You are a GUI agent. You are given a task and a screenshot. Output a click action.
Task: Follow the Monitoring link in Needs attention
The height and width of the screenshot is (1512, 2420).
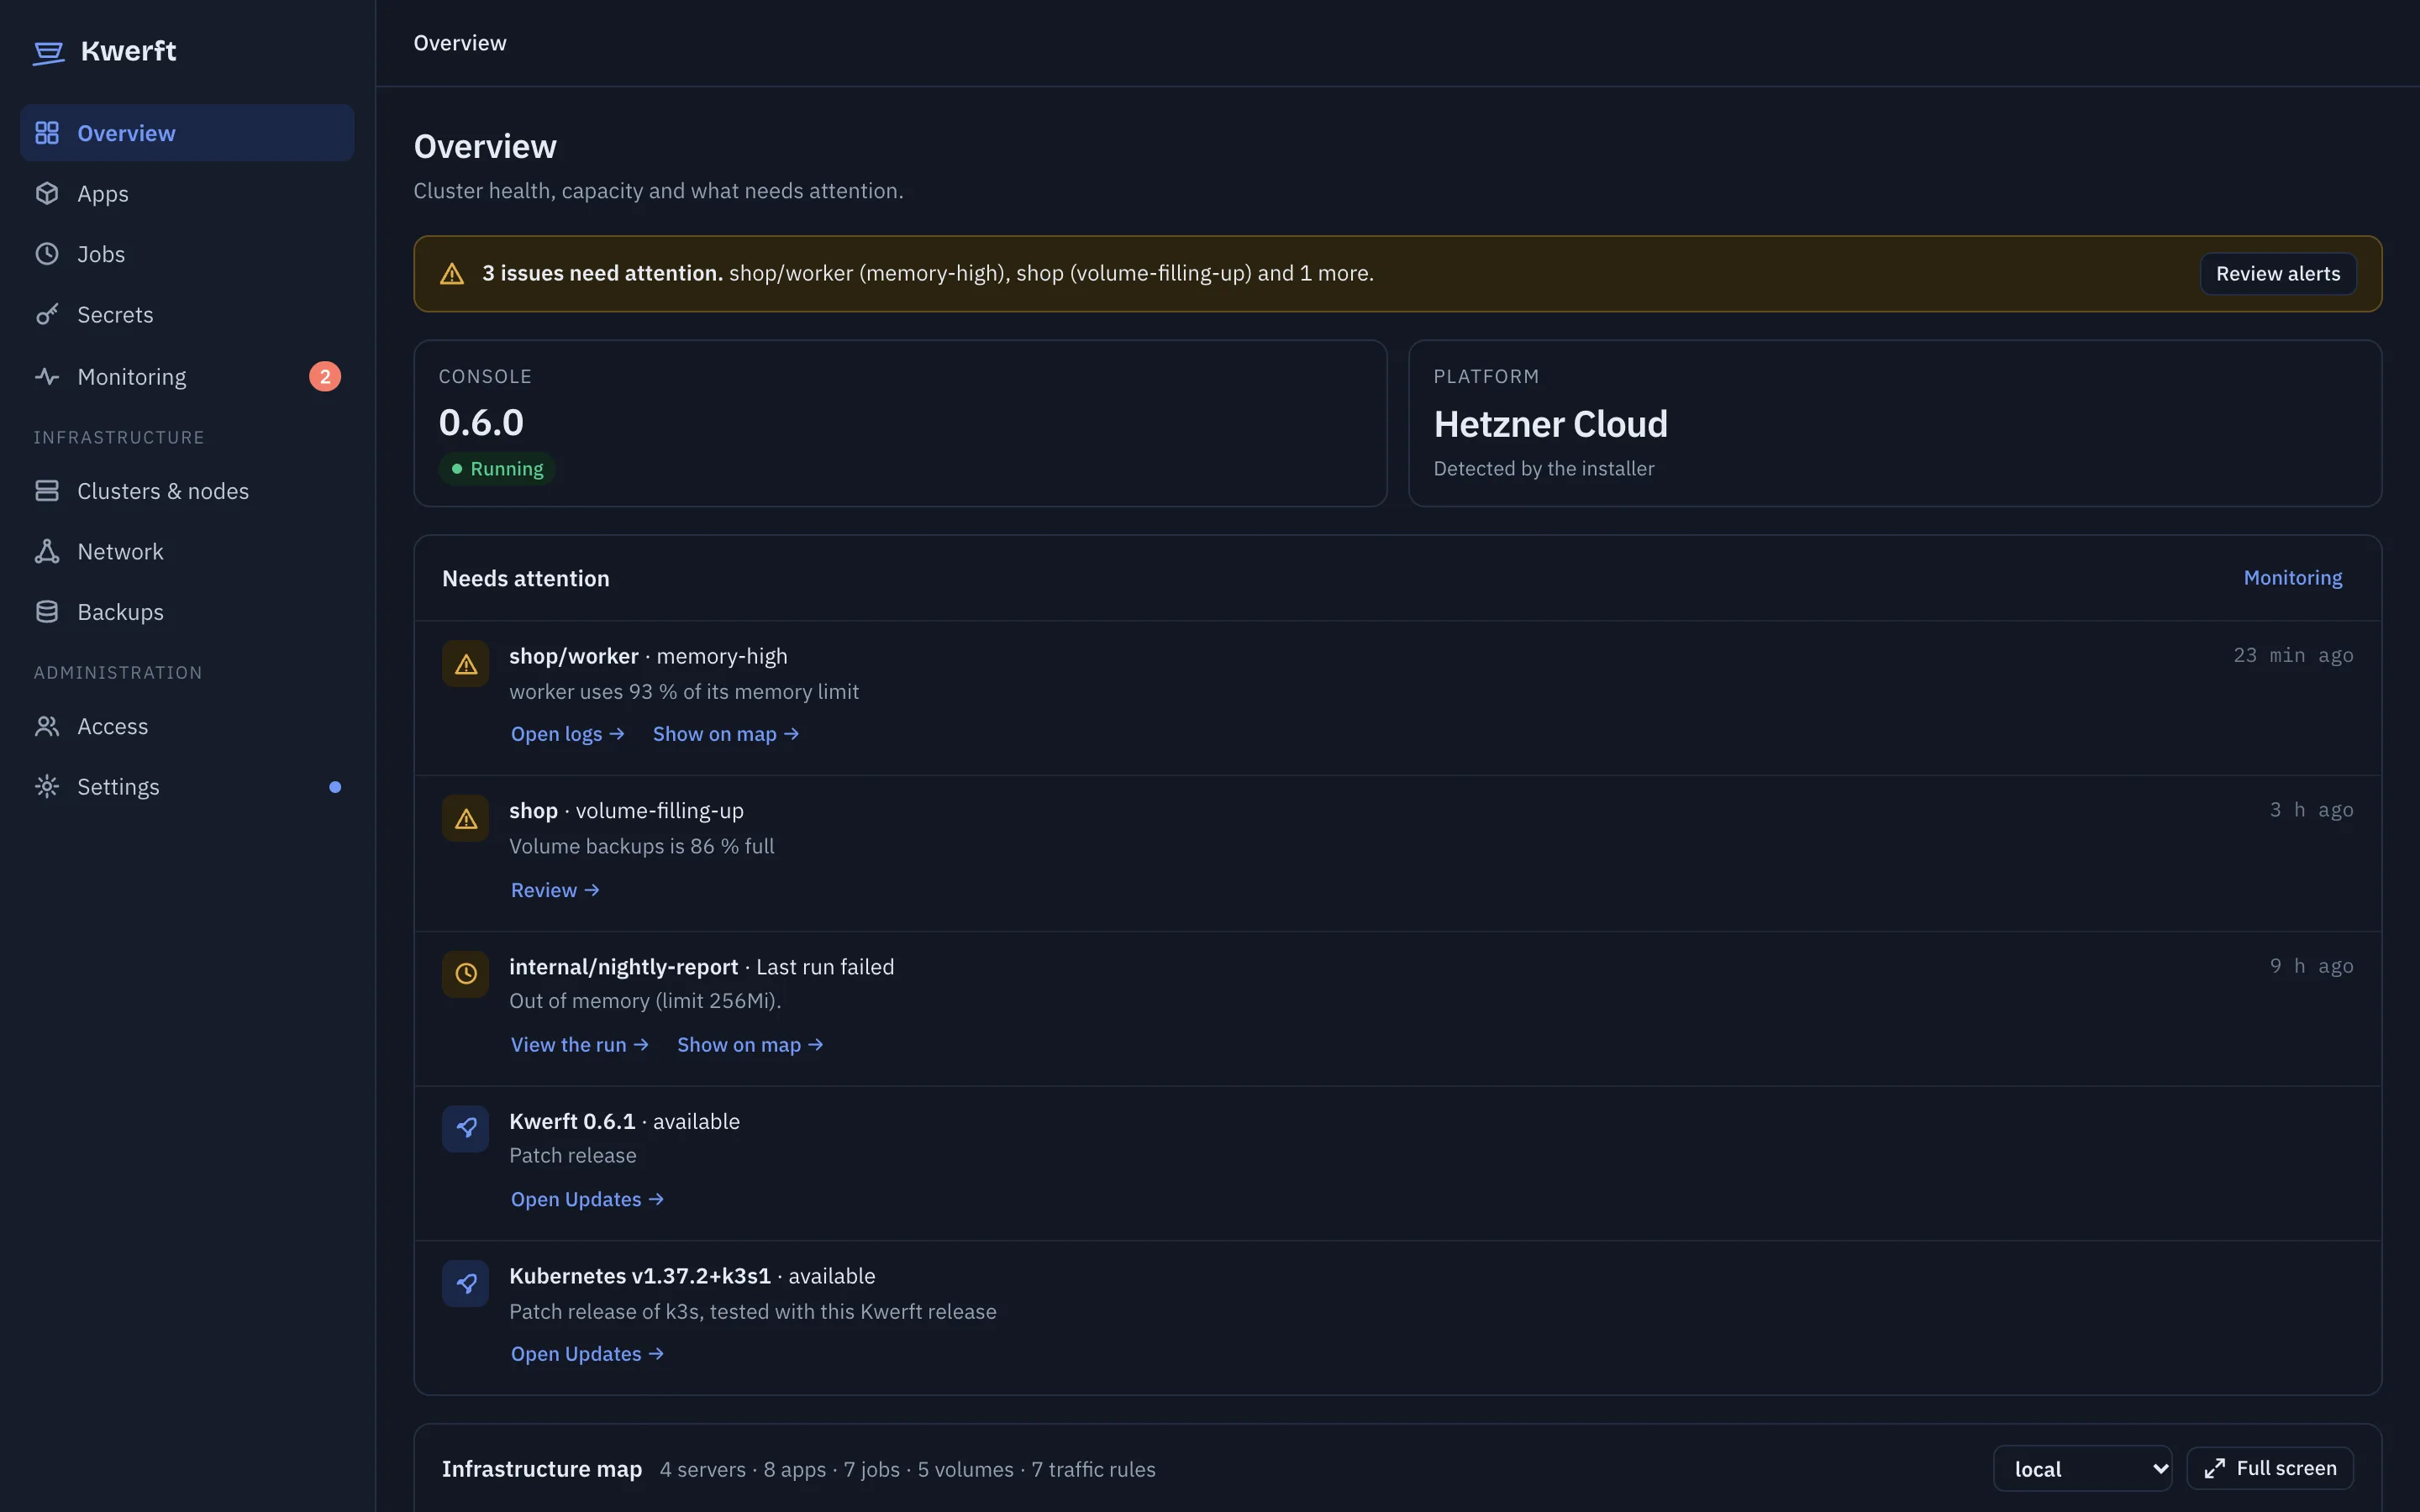pos(2293,578)
